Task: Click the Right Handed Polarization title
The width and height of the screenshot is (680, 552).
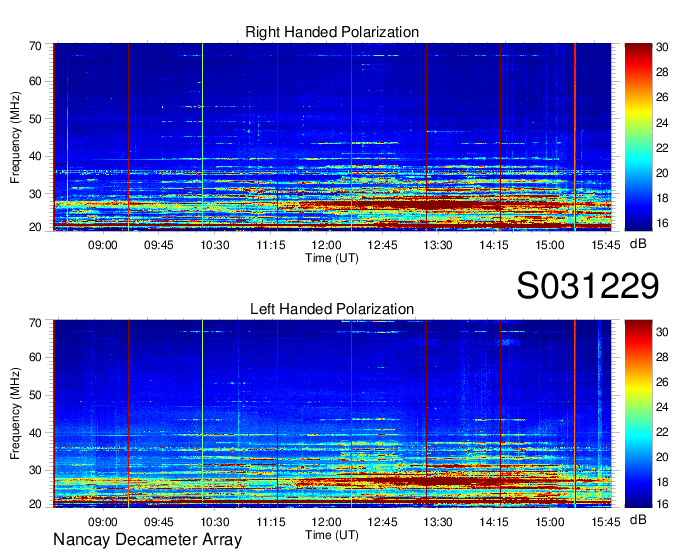Action: pos(332,32)
